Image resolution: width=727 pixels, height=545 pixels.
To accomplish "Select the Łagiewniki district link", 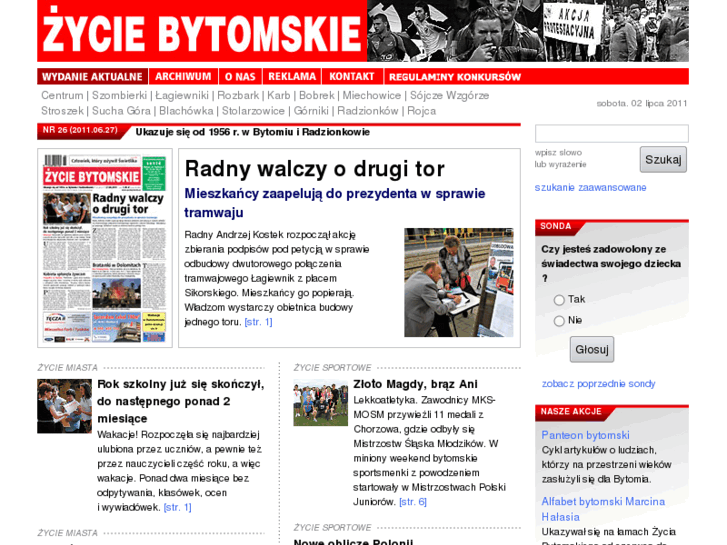I will coord(182,96).
